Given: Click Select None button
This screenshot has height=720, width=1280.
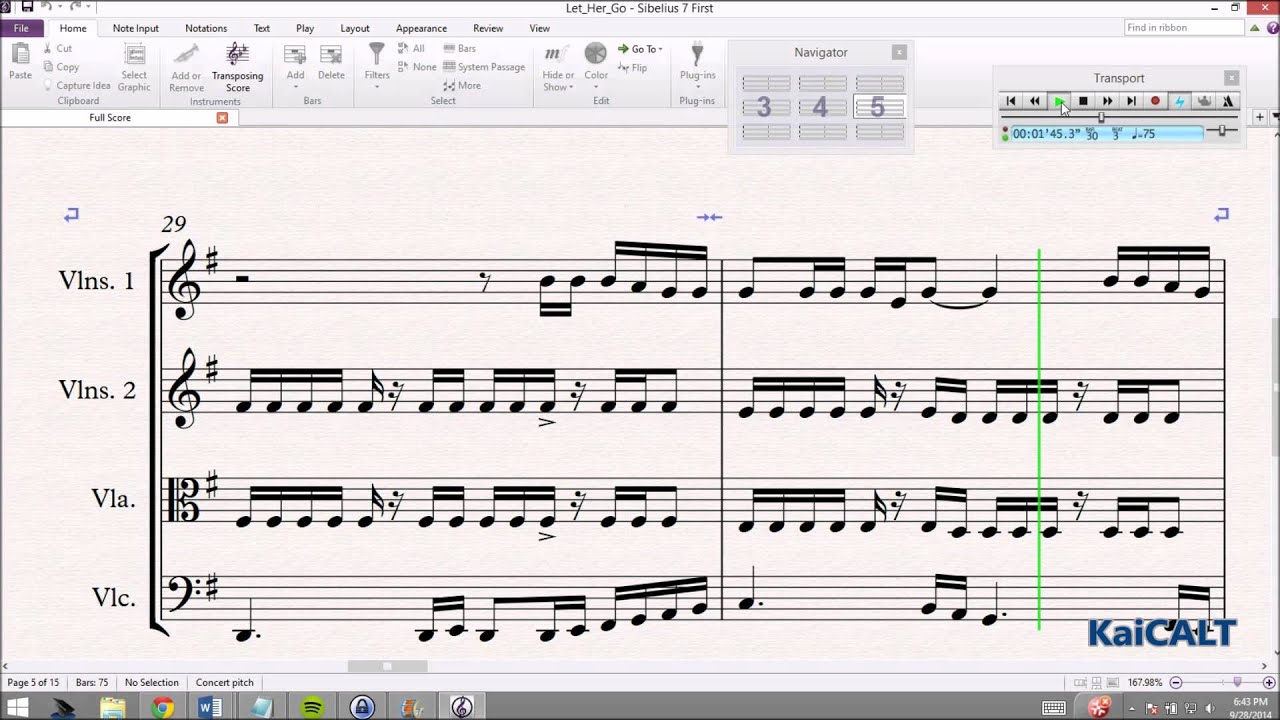Looking at the screenshot, I should 417,67.
